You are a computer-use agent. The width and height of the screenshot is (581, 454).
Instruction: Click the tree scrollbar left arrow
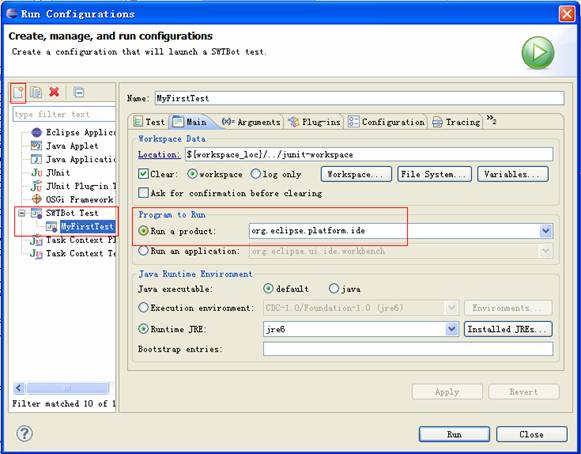click(x=19, y=388)
